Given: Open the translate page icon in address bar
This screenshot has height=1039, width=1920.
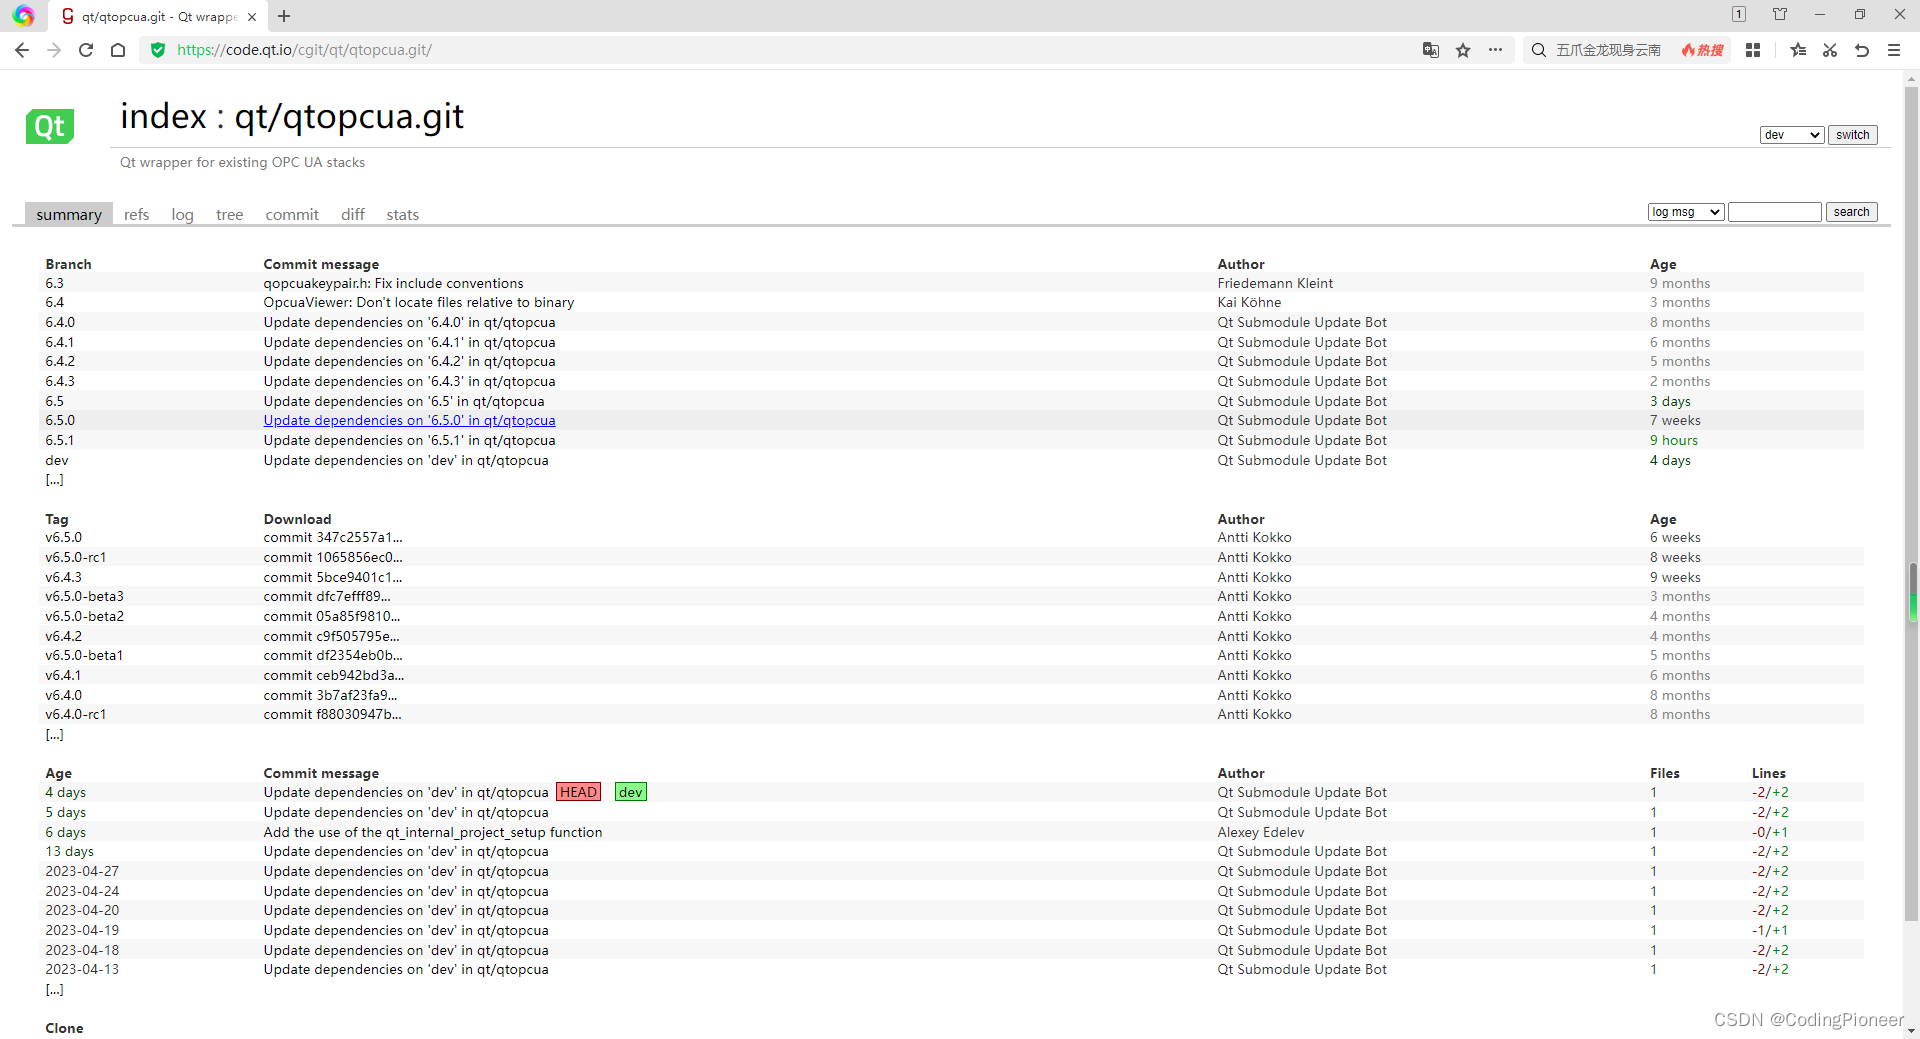Looking at the screenshot, I should click(x=1430, y=50).
